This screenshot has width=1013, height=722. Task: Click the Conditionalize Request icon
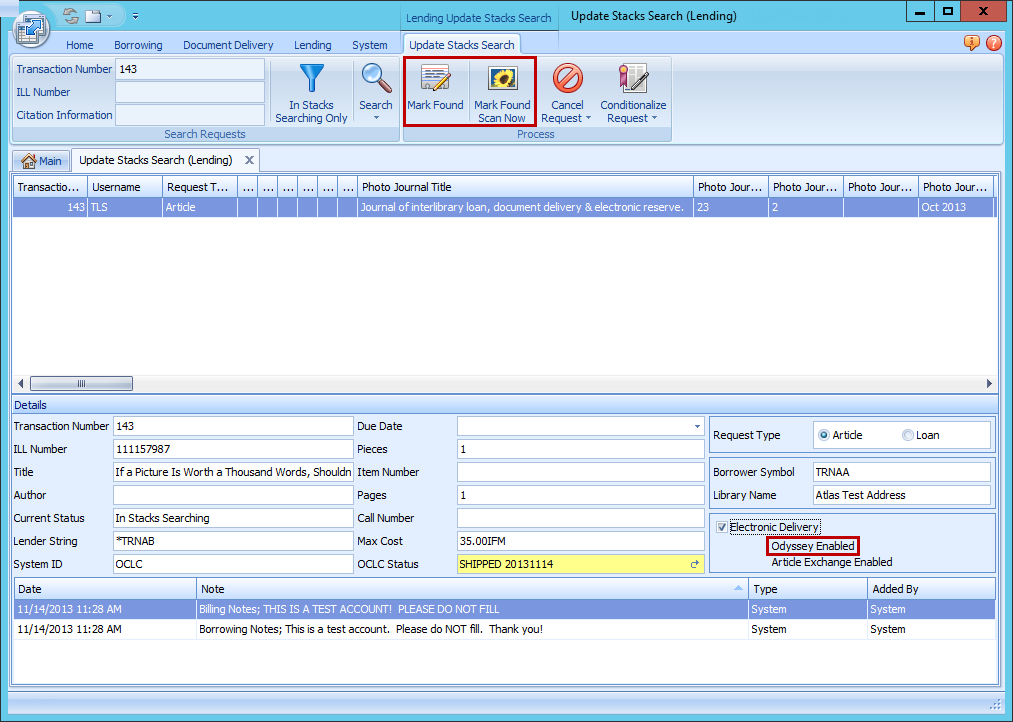[633, 80]
